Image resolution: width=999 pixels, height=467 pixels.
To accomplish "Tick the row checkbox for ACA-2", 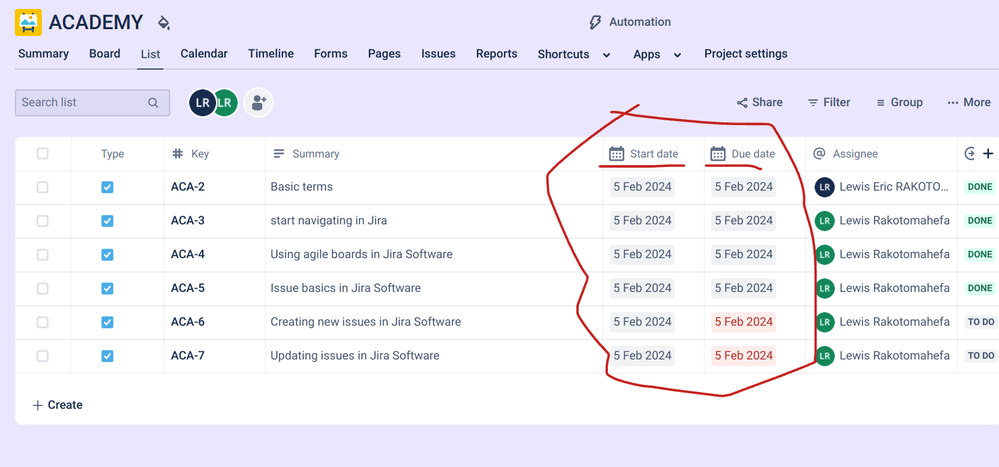I will tap(42, 187).
